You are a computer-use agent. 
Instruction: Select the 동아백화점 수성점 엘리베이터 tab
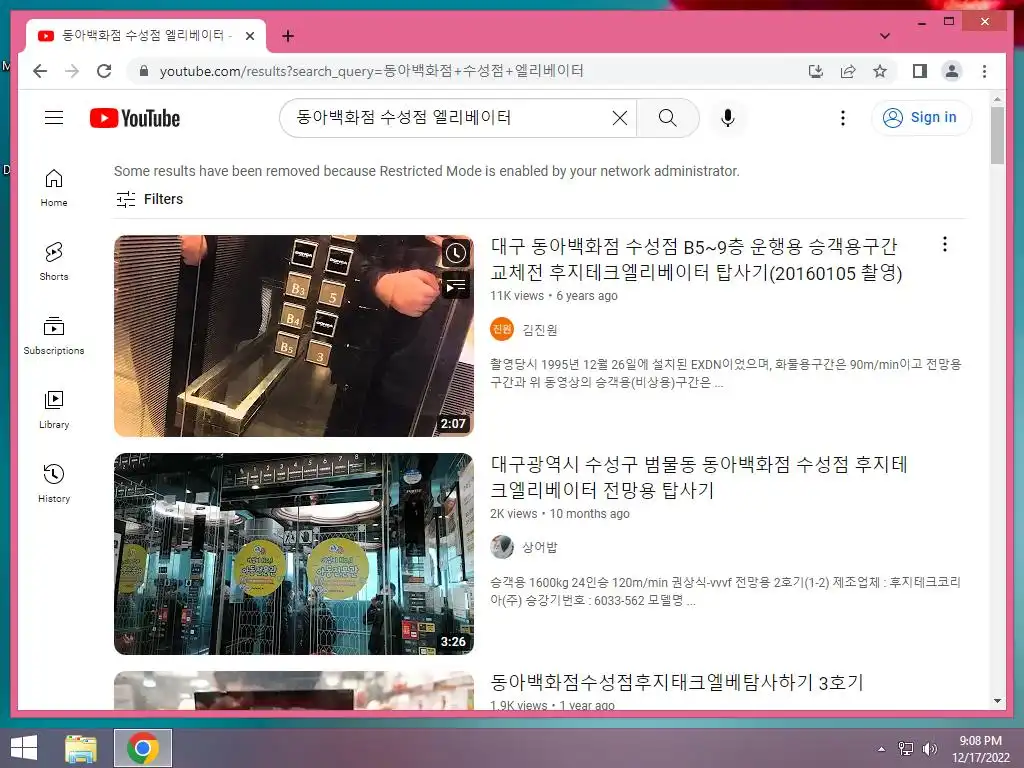click(x=145, y=36)
